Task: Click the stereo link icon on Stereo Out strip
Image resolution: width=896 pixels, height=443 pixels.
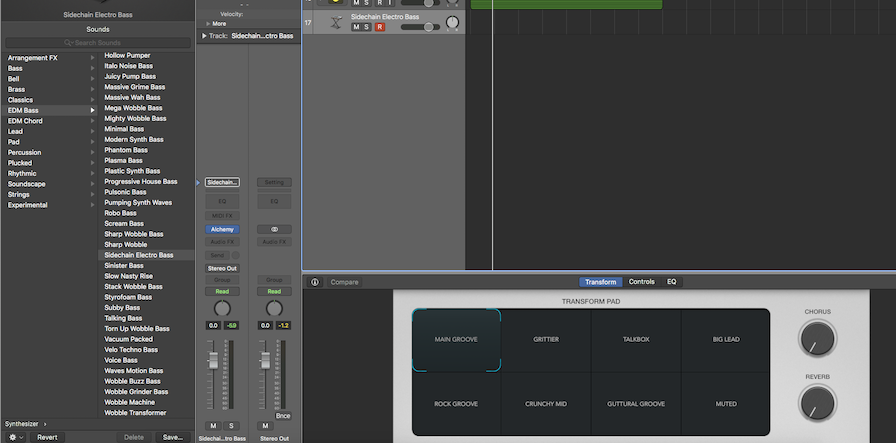Action: (274, 229)
